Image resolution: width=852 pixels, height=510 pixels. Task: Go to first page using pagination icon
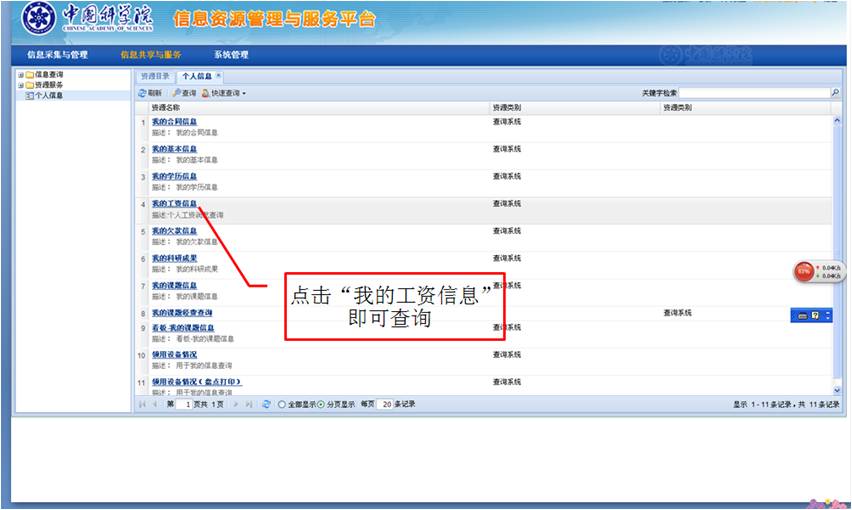coord(142,404)
